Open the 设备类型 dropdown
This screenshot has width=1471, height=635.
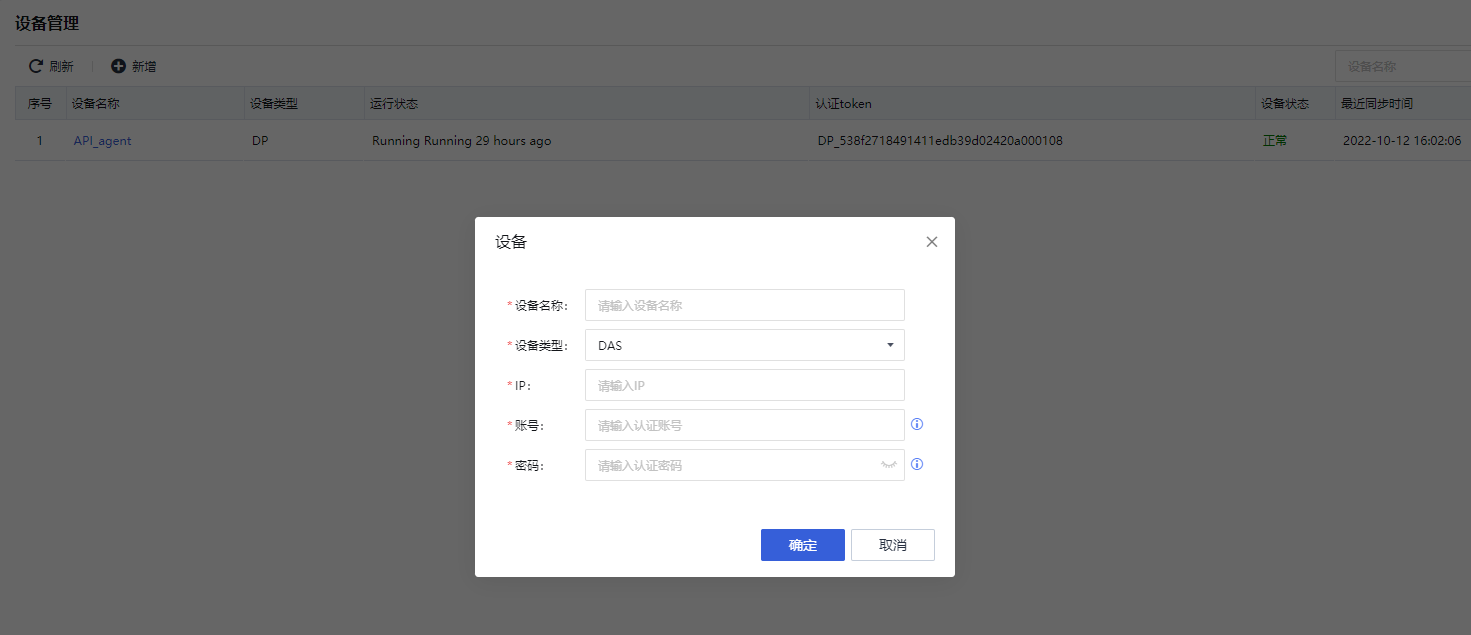744,344
